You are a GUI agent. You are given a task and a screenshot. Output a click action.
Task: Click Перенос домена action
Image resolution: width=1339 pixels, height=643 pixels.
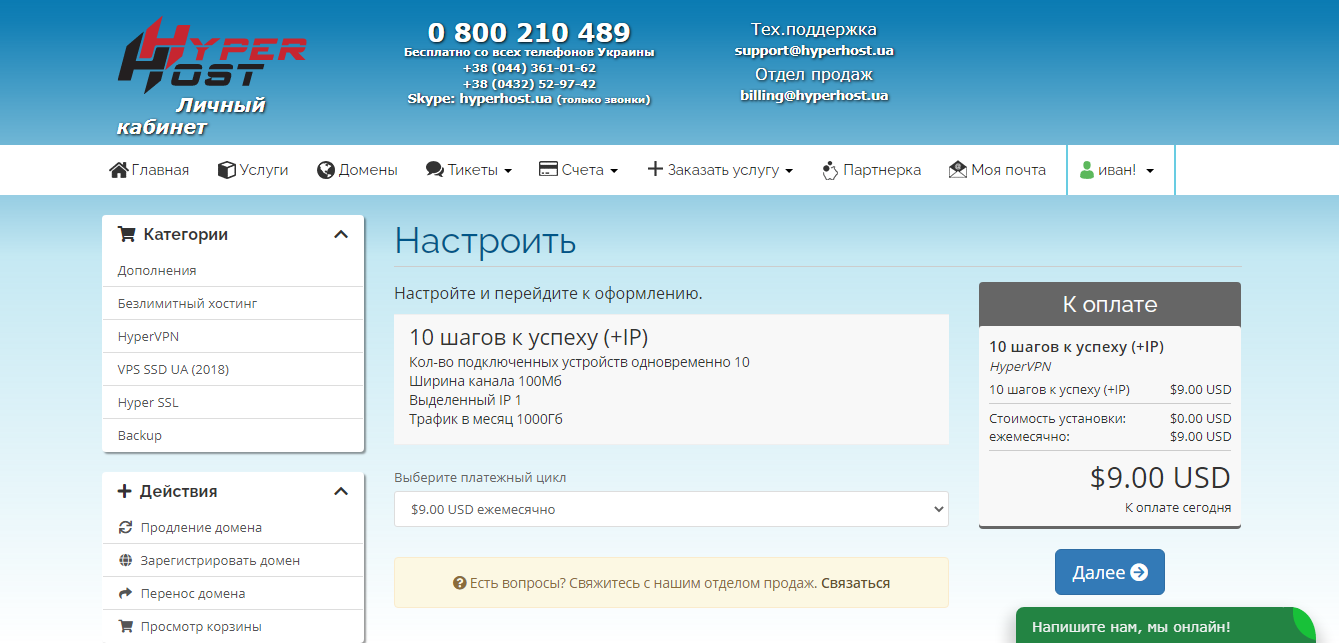[x=233, y=593]
